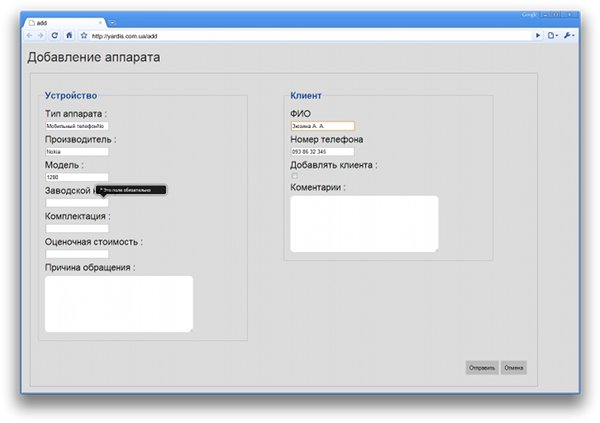Click the 'Номер телефона' input field

pyautogui.click(x=322, y=151)
